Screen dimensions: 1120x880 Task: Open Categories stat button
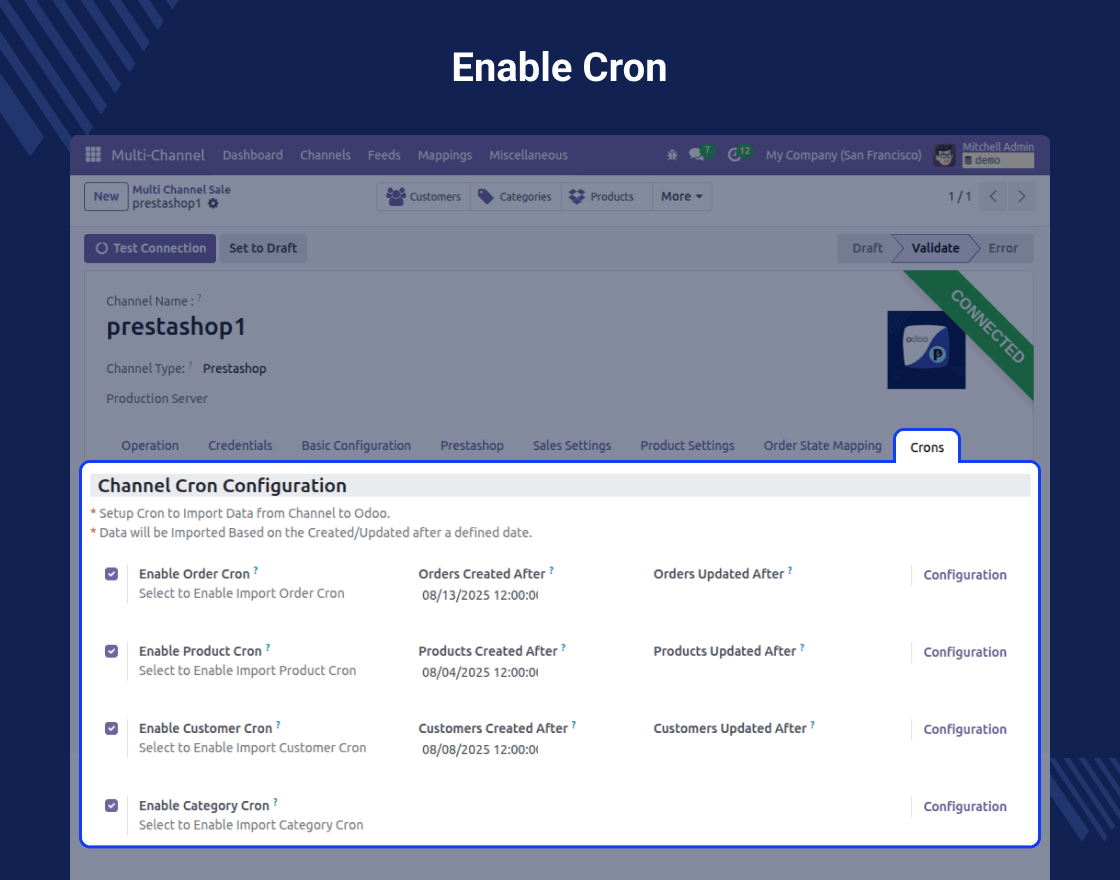tap(516, 196)
